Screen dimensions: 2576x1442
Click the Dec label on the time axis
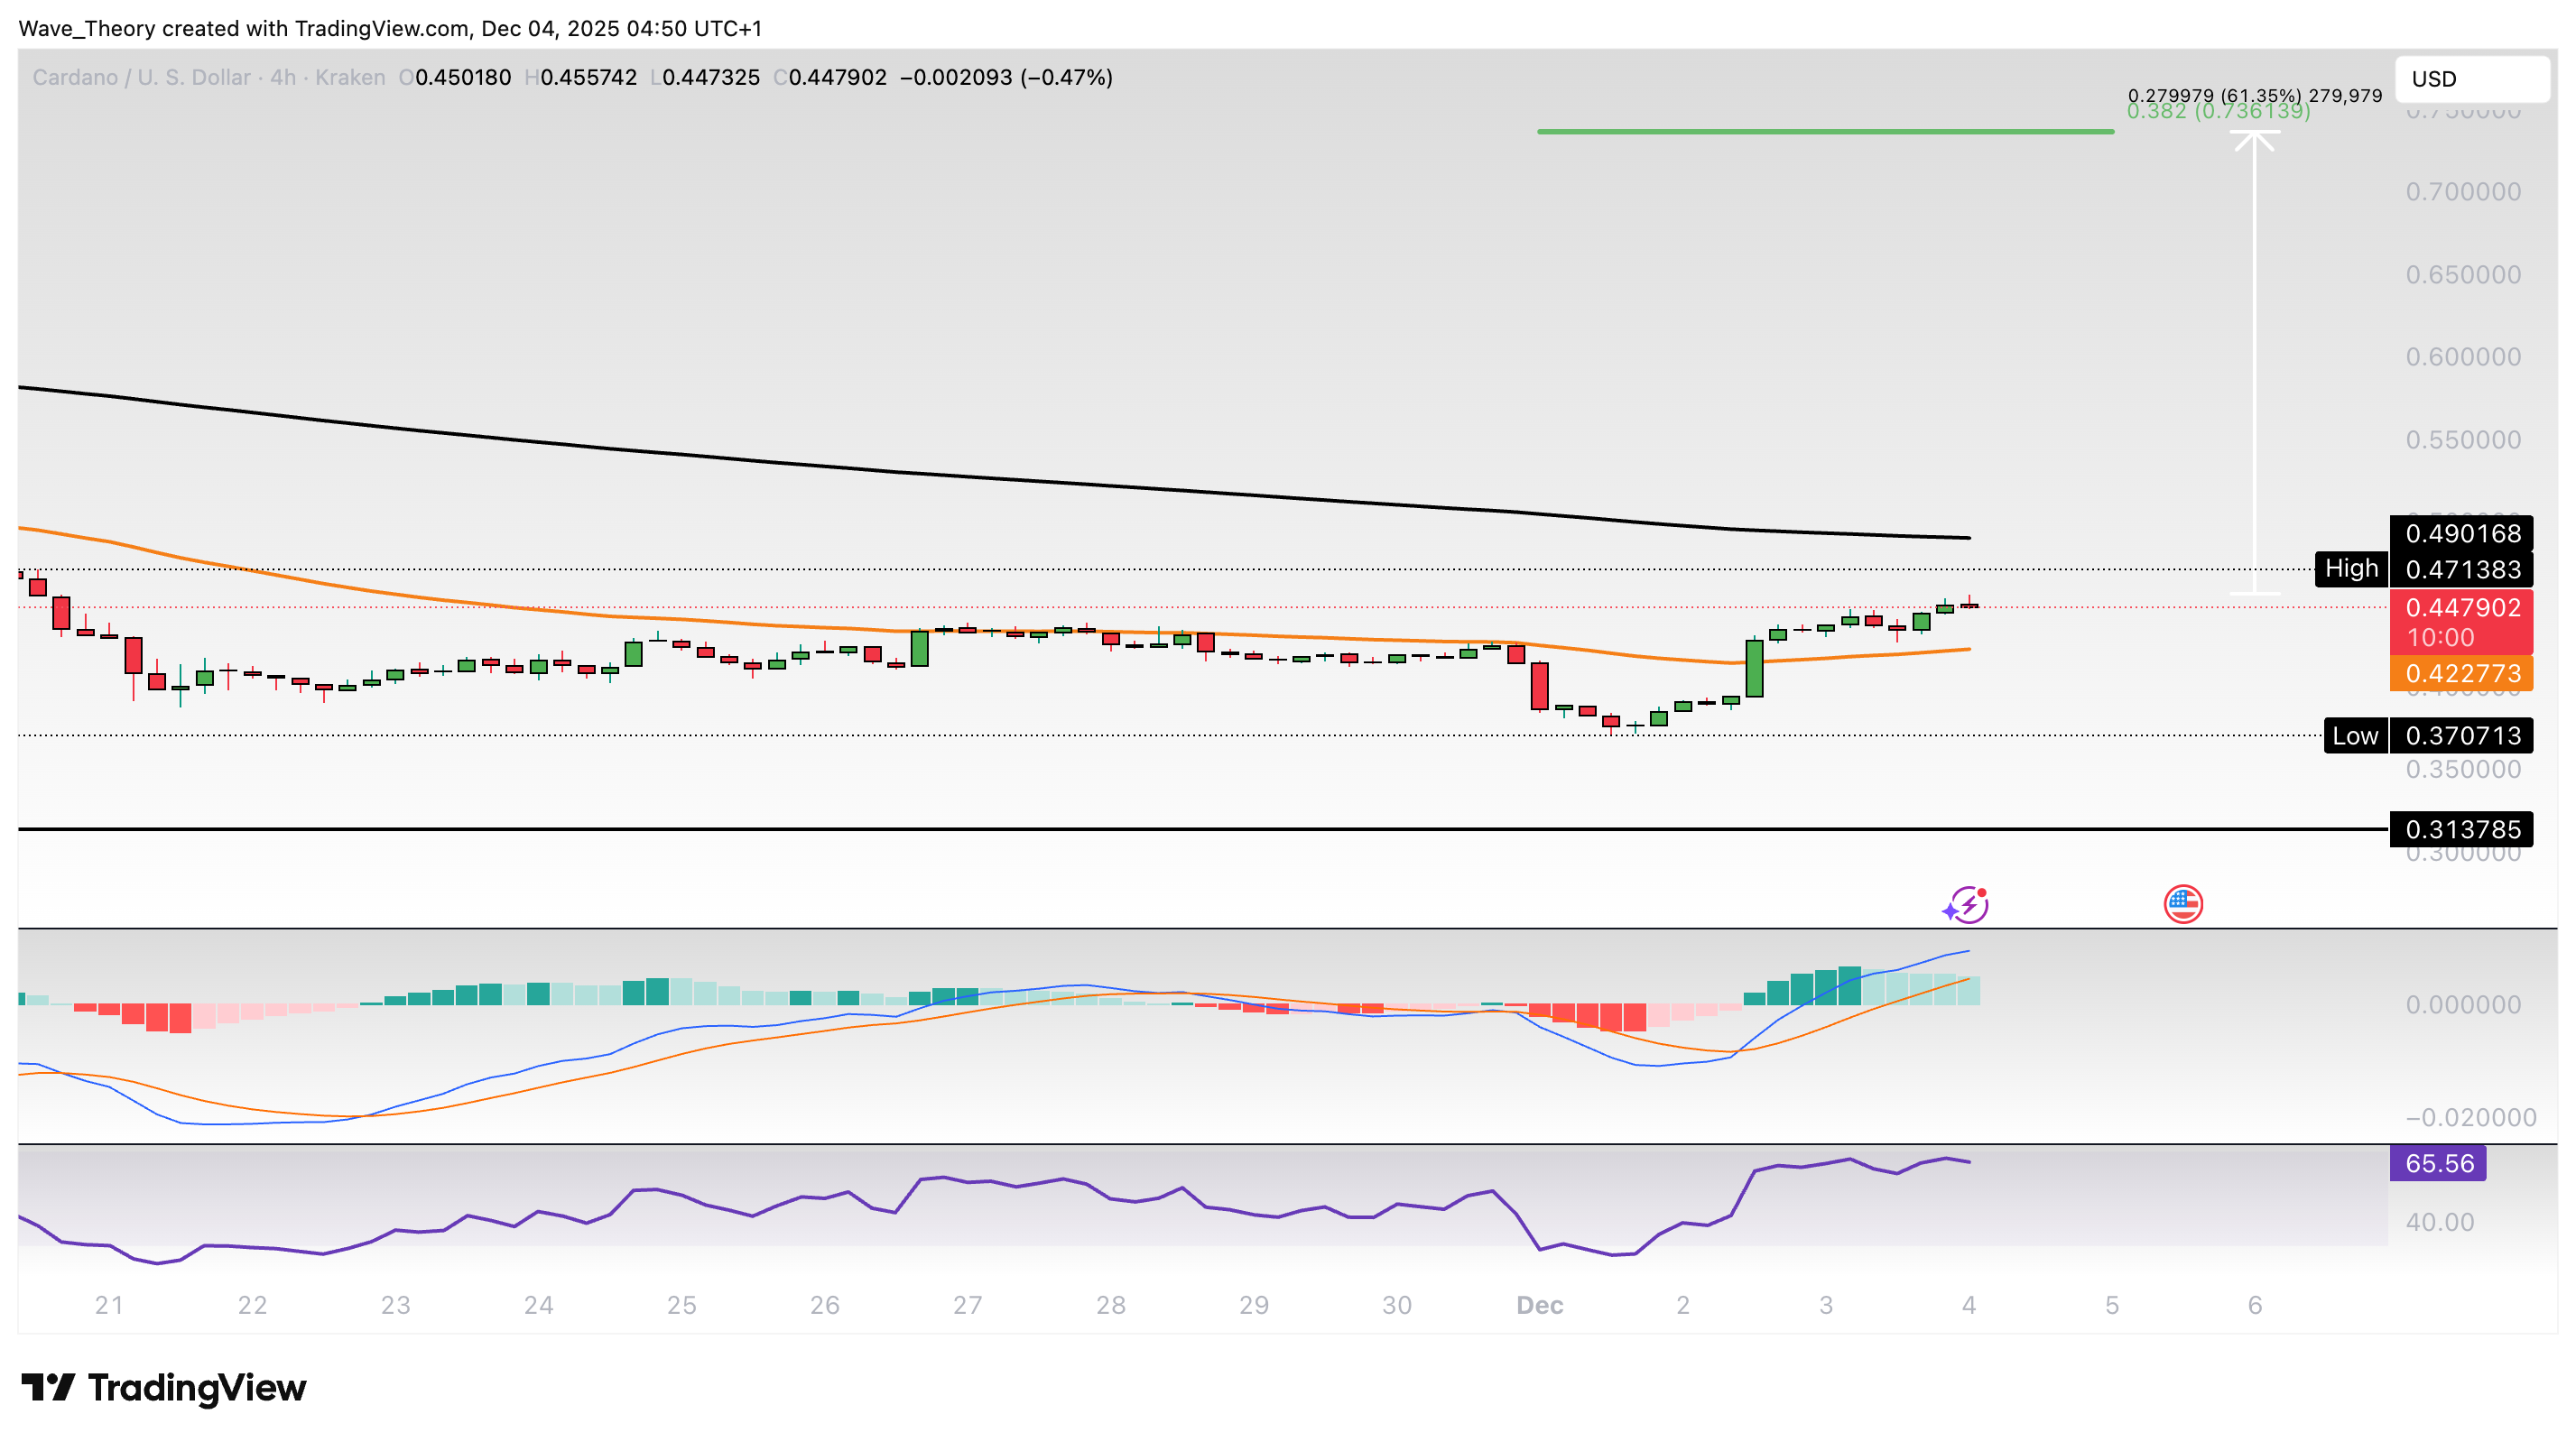coord(1539,1305)
